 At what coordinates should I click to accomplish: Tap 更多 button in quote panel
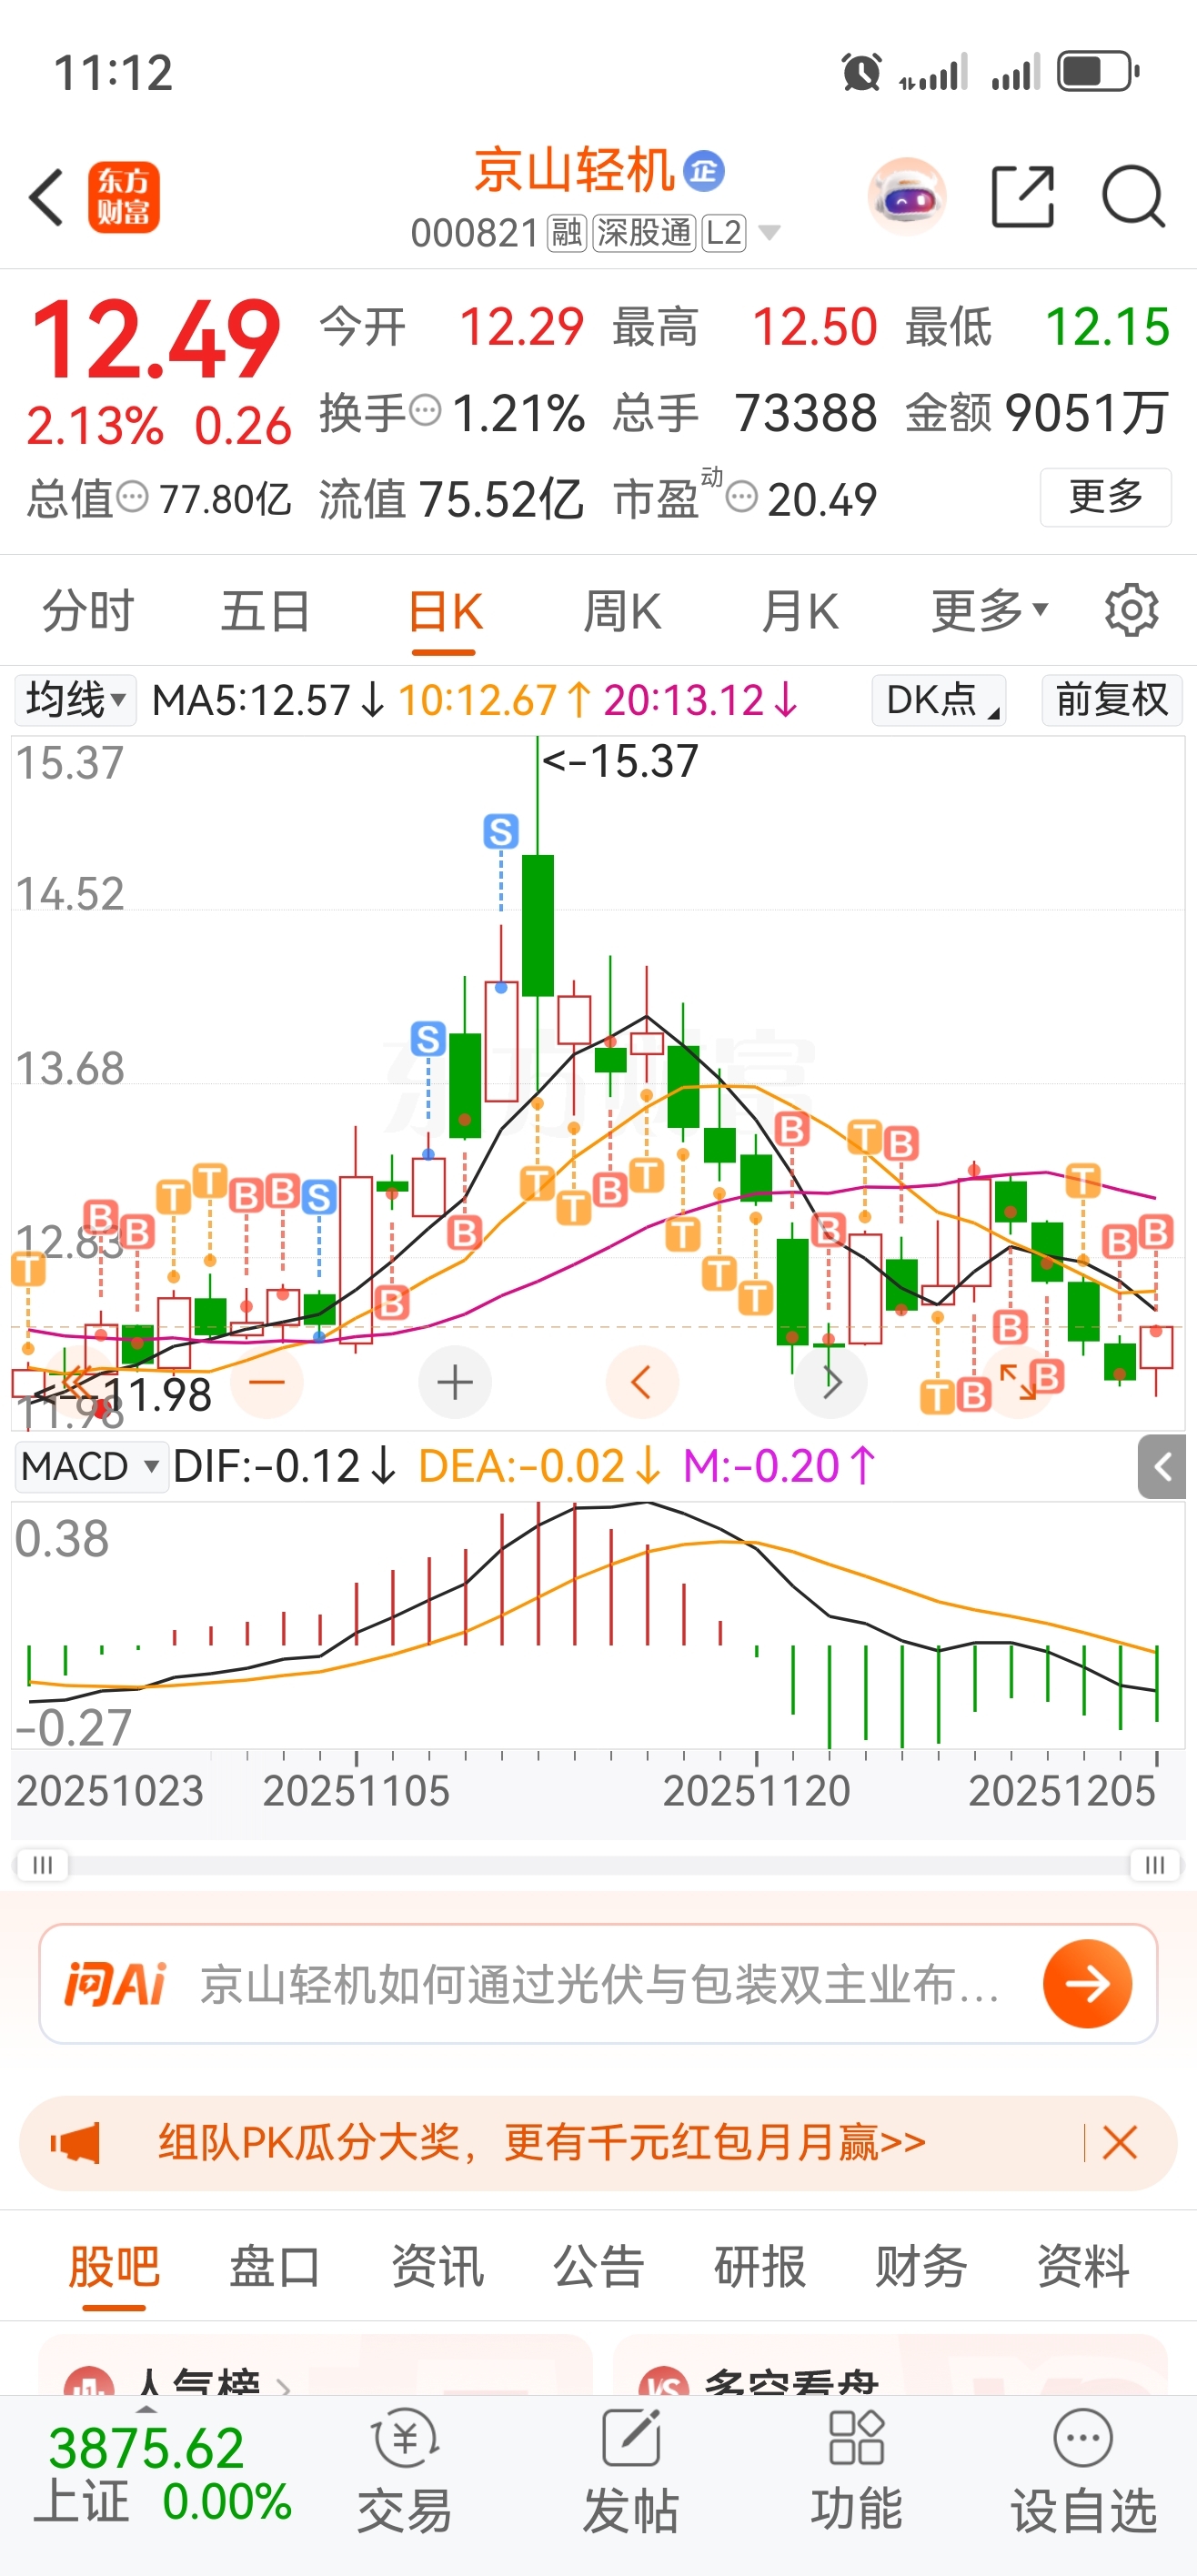pos(1105,496)
